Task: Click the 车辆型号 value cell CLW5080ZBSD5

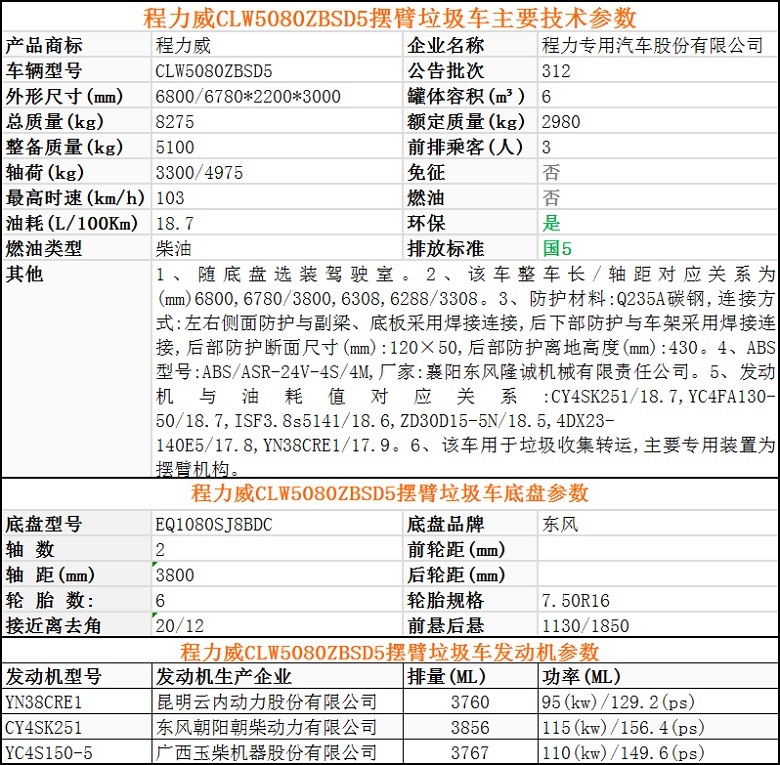Action: click(214, 71)
